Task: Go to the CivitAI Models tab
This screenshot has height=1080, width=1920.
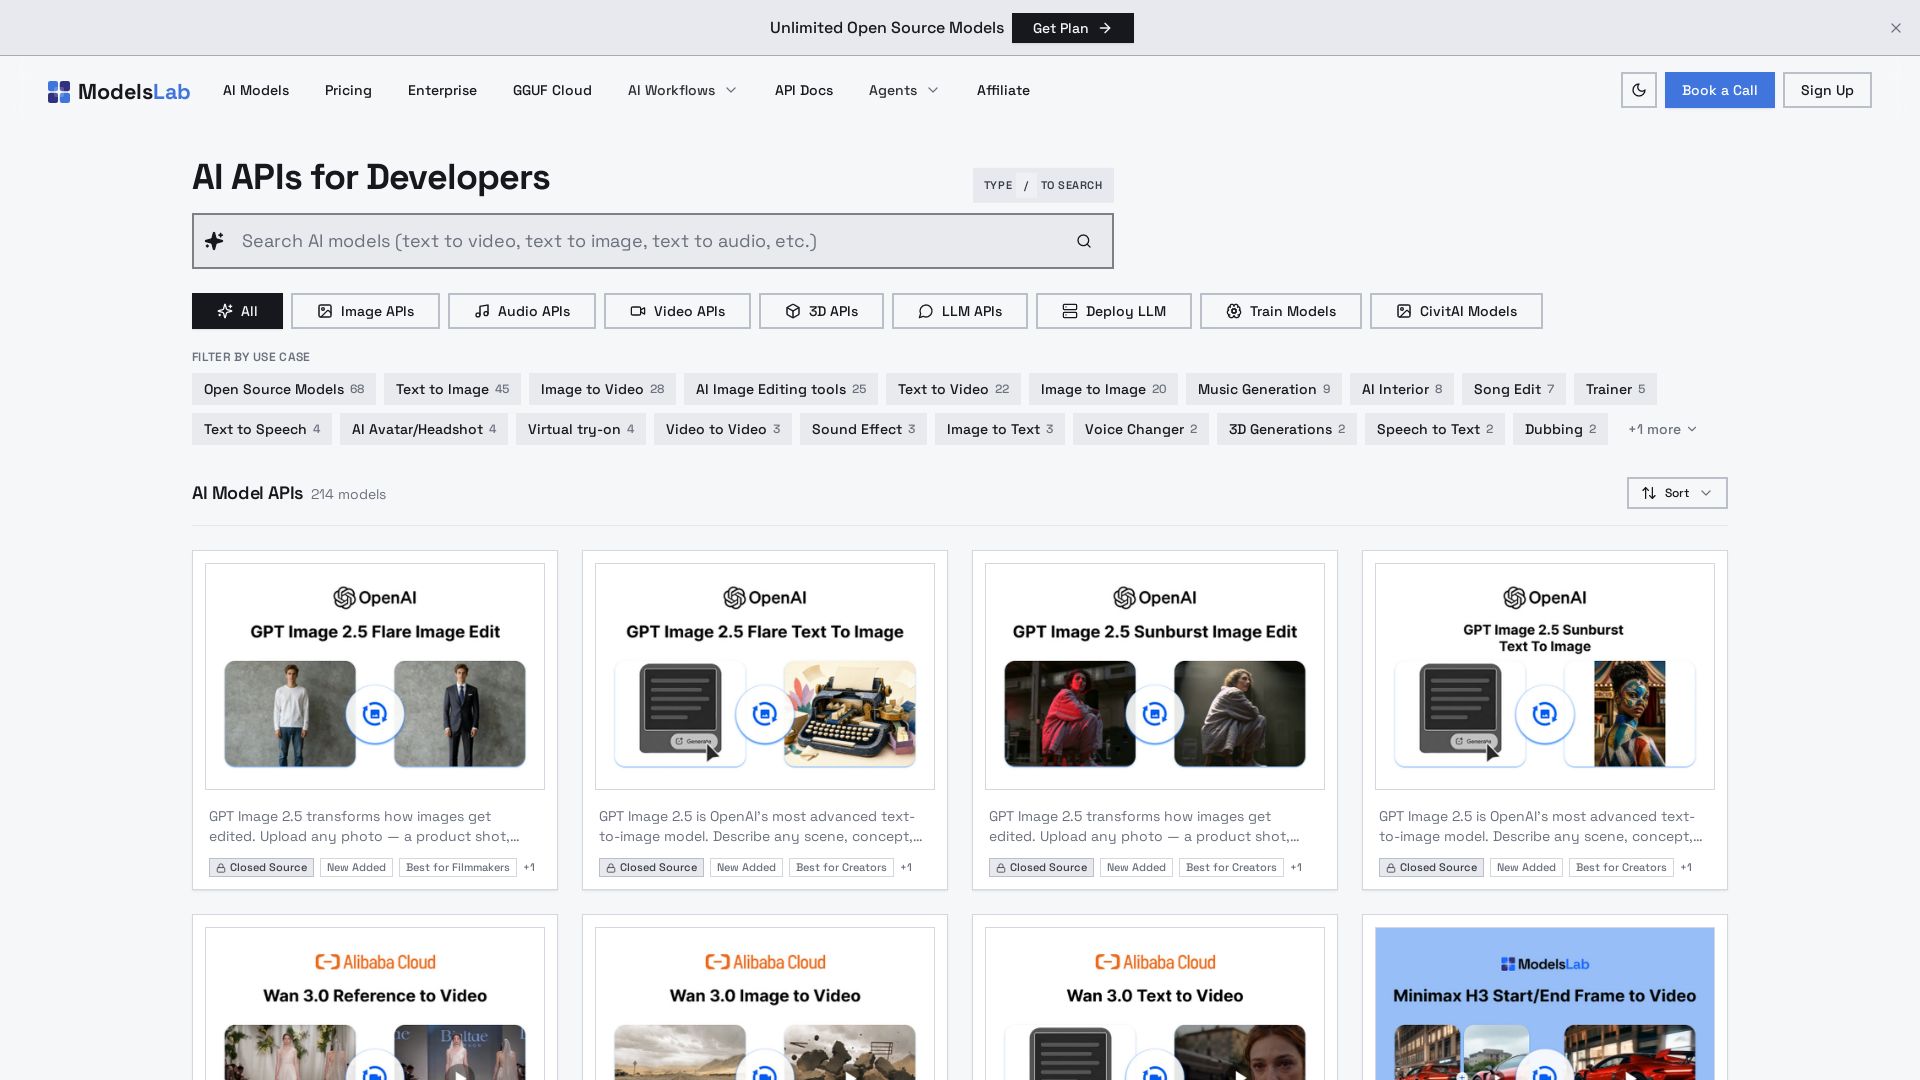Action: tap(1456, 311)
